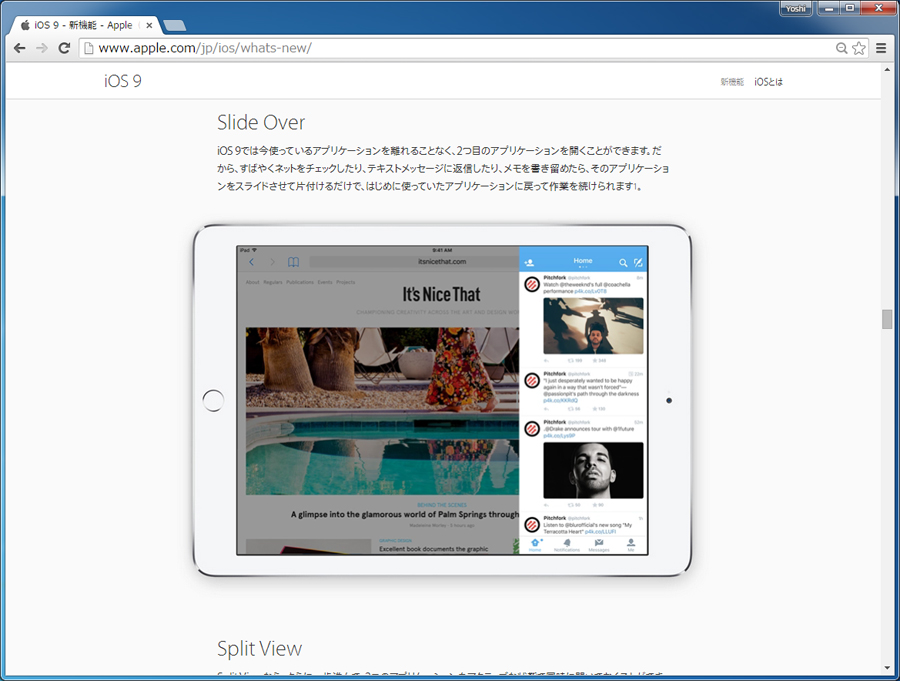The height and width of the screenshot is (681, 900).
Task: Maximize the Chrome window
Action: (850, 9)
